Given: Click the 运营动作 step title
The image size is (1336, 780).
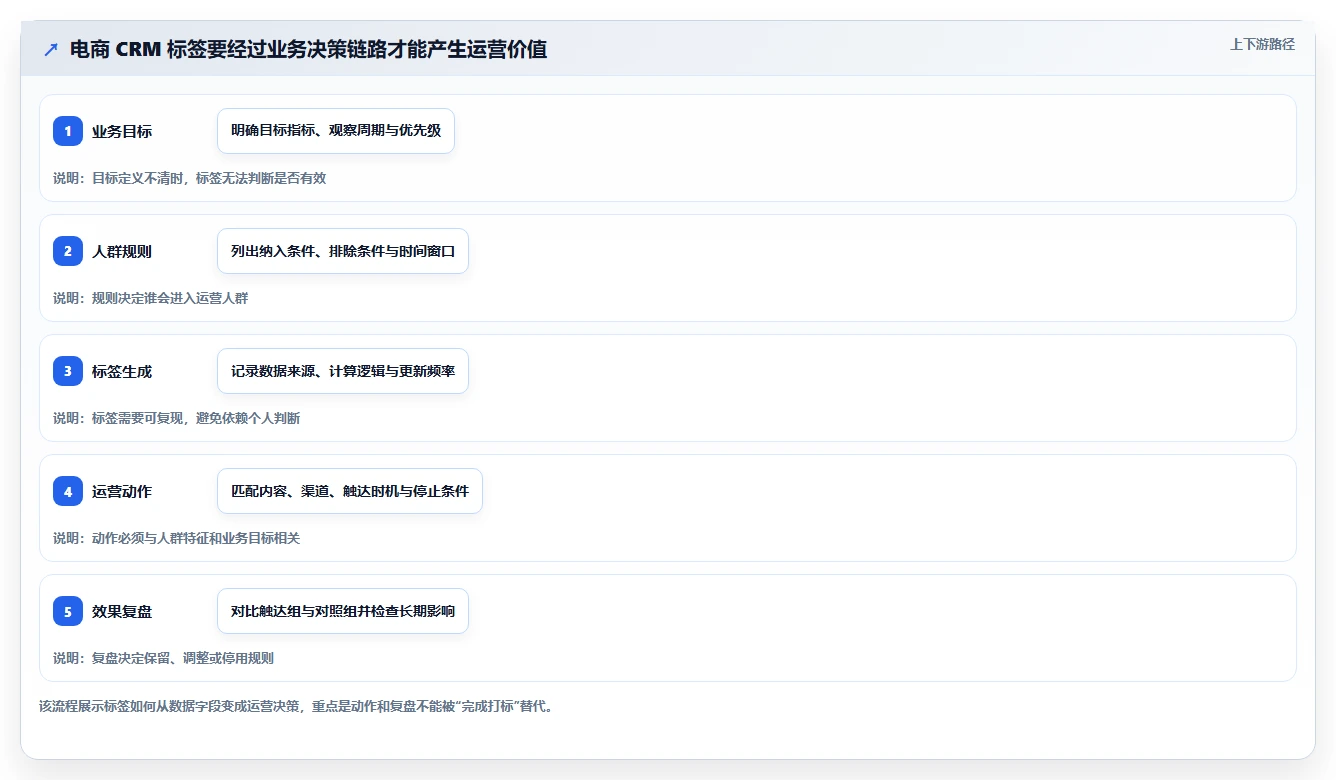Looking at the screenshot, I should (122, 491).
